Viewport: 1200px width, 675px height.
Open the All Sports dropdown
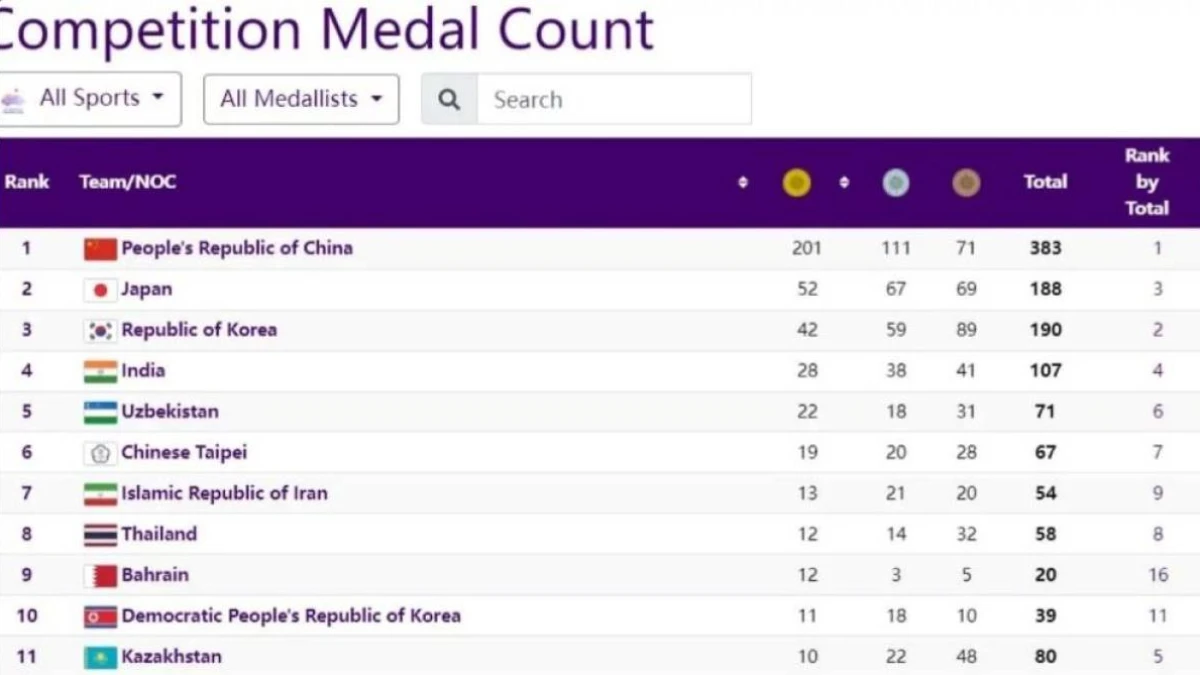[90, 98]
